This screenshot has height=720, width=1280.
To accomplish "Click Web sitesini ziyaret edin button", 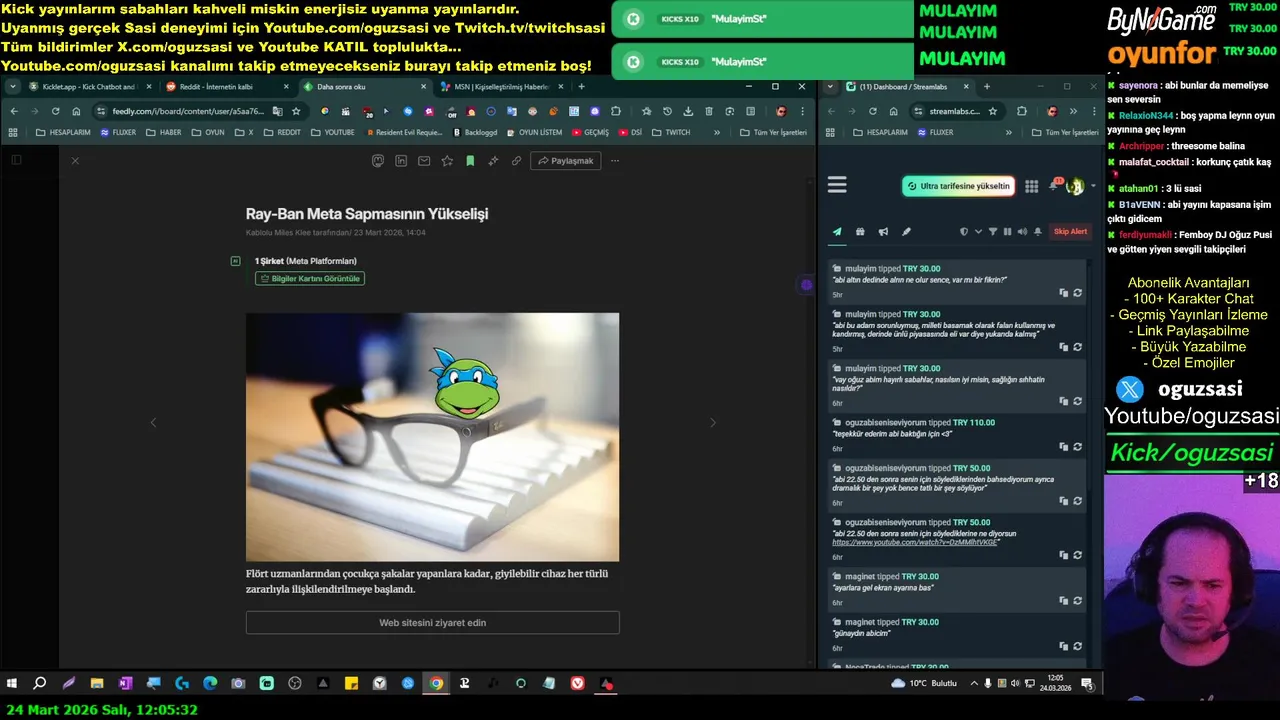I will (433, 623).
